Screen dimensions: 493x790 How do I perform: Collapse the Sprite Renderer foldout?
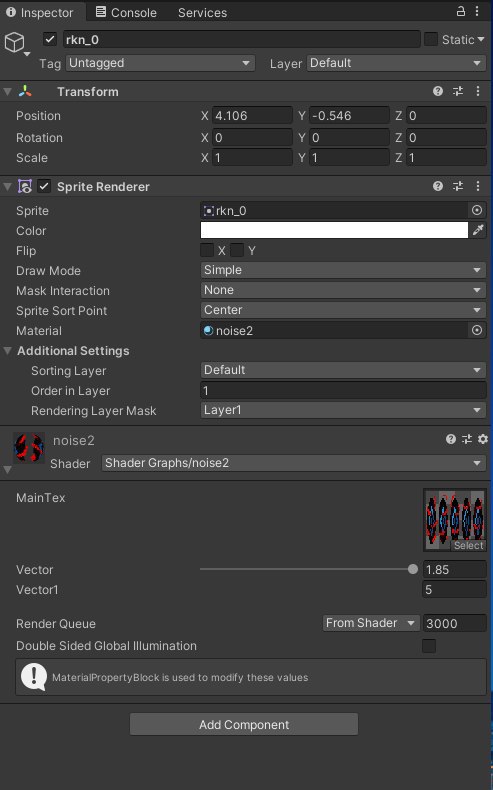coord(8,186)
